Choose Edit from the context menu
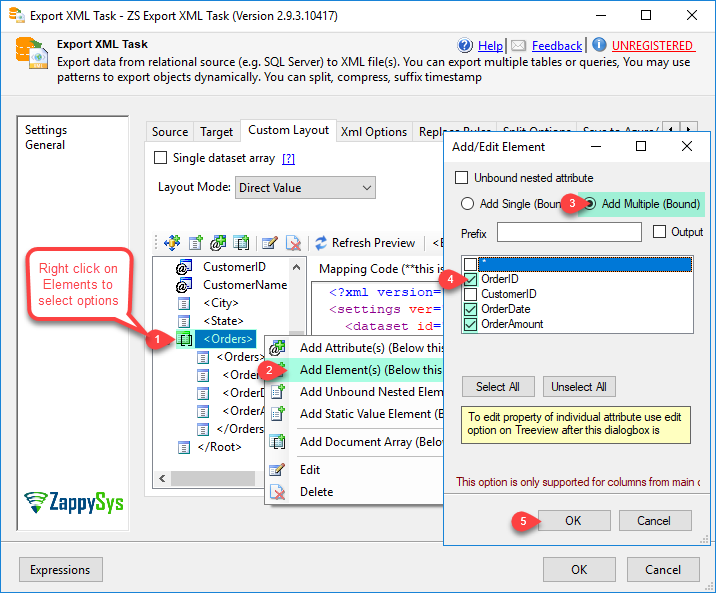The width and height of the screenshot is (716, 593). click(x=354, y=470)
